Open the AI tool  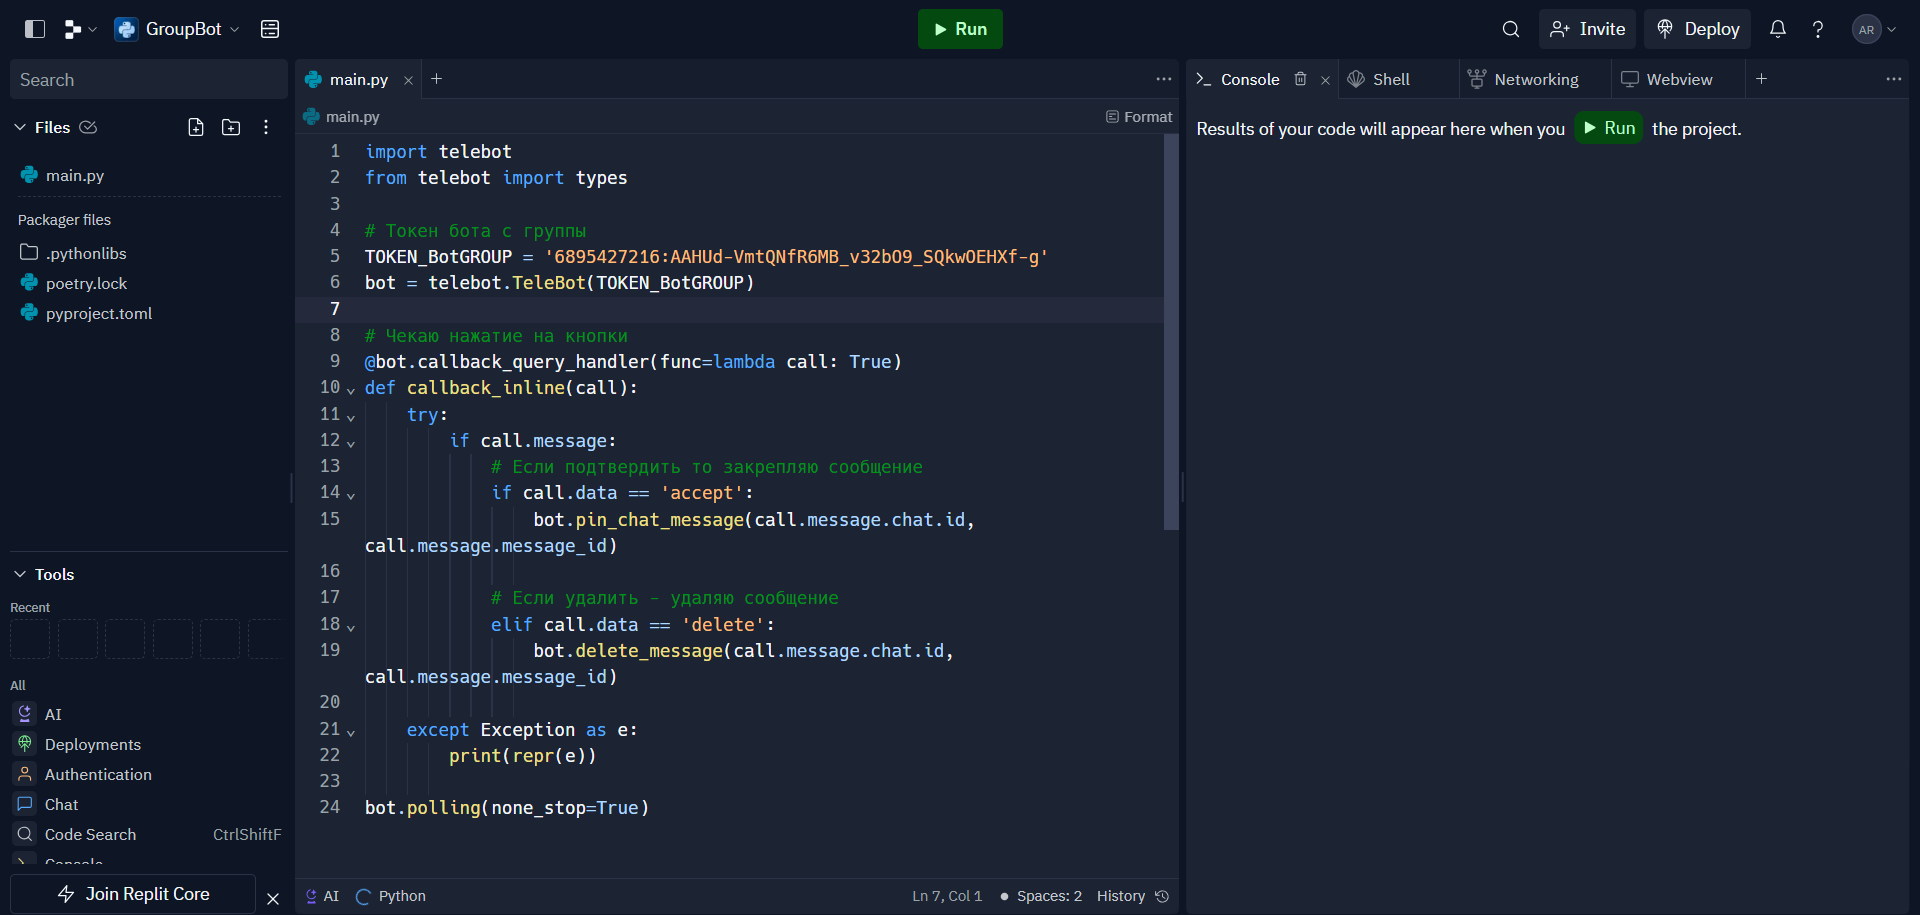149,714
